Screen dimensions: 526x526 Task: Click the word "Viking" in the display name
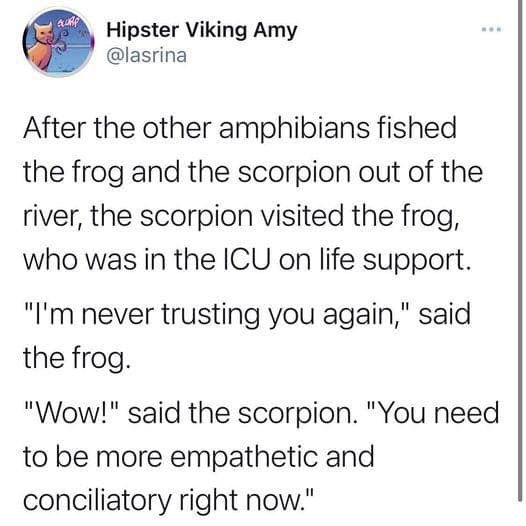click(x=215, y=31)
